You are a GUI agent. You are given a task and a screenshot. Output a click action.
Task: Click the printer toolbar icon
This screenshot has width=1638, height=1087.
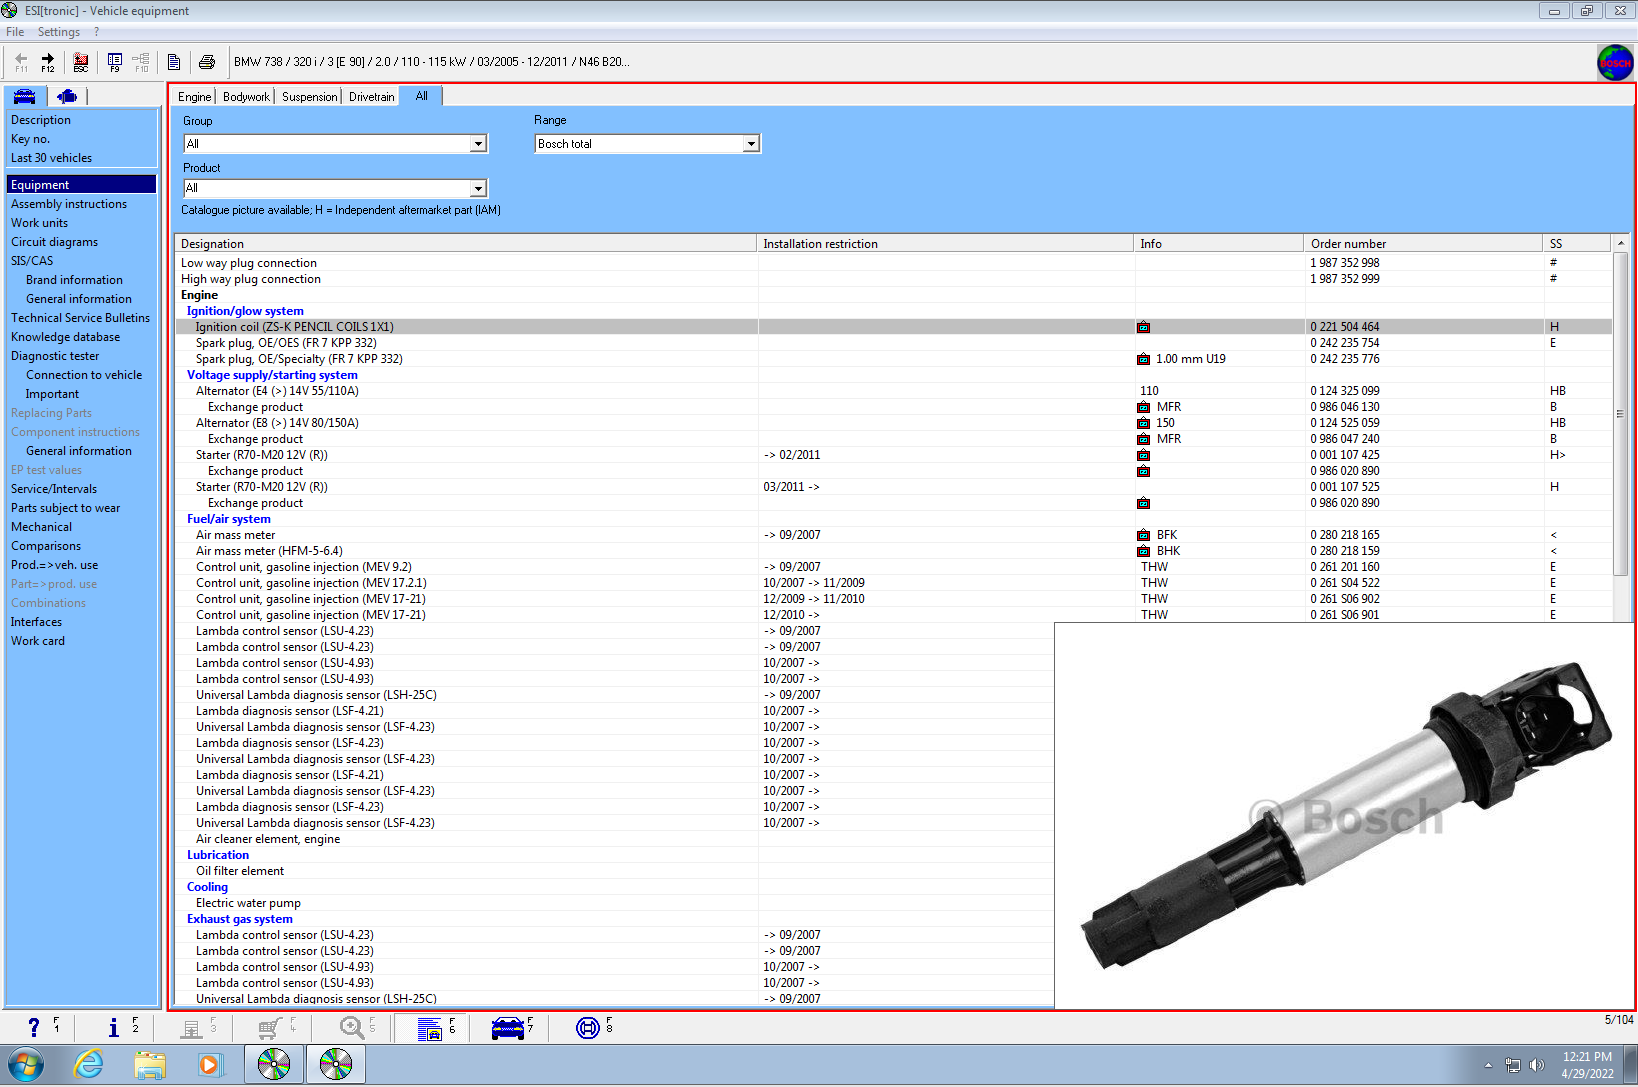207,62
